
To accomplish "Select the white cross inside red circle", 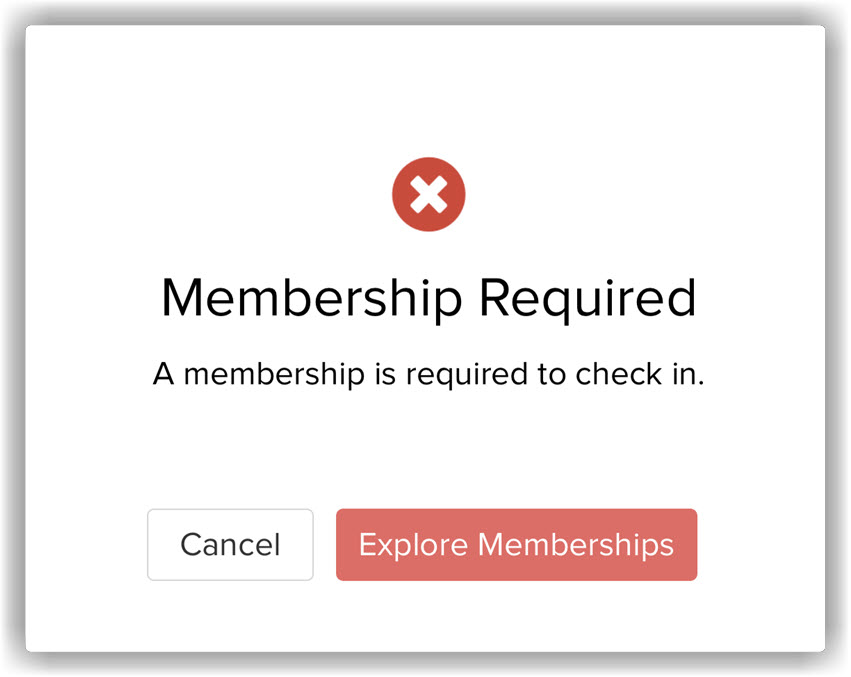I will [x=429, y=194].
